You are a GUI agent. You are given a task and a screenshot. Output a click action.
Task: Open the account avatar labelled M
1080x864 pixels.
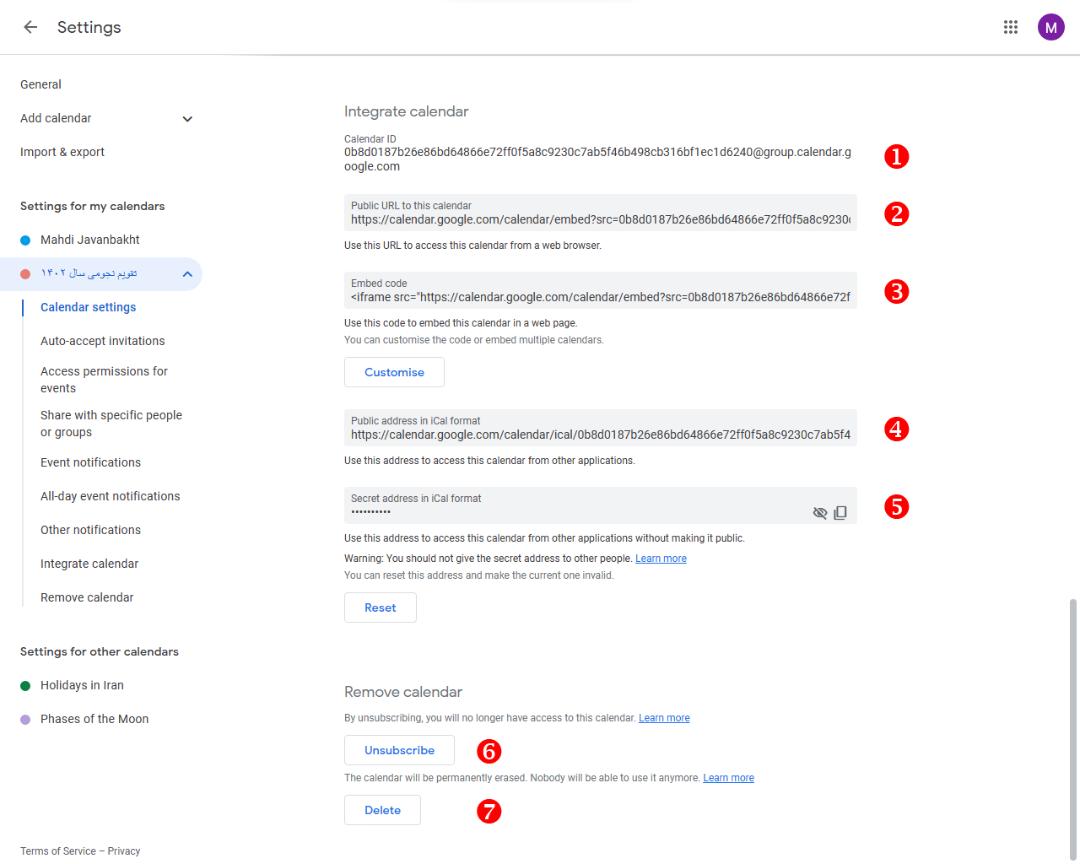coord(1051,27)
